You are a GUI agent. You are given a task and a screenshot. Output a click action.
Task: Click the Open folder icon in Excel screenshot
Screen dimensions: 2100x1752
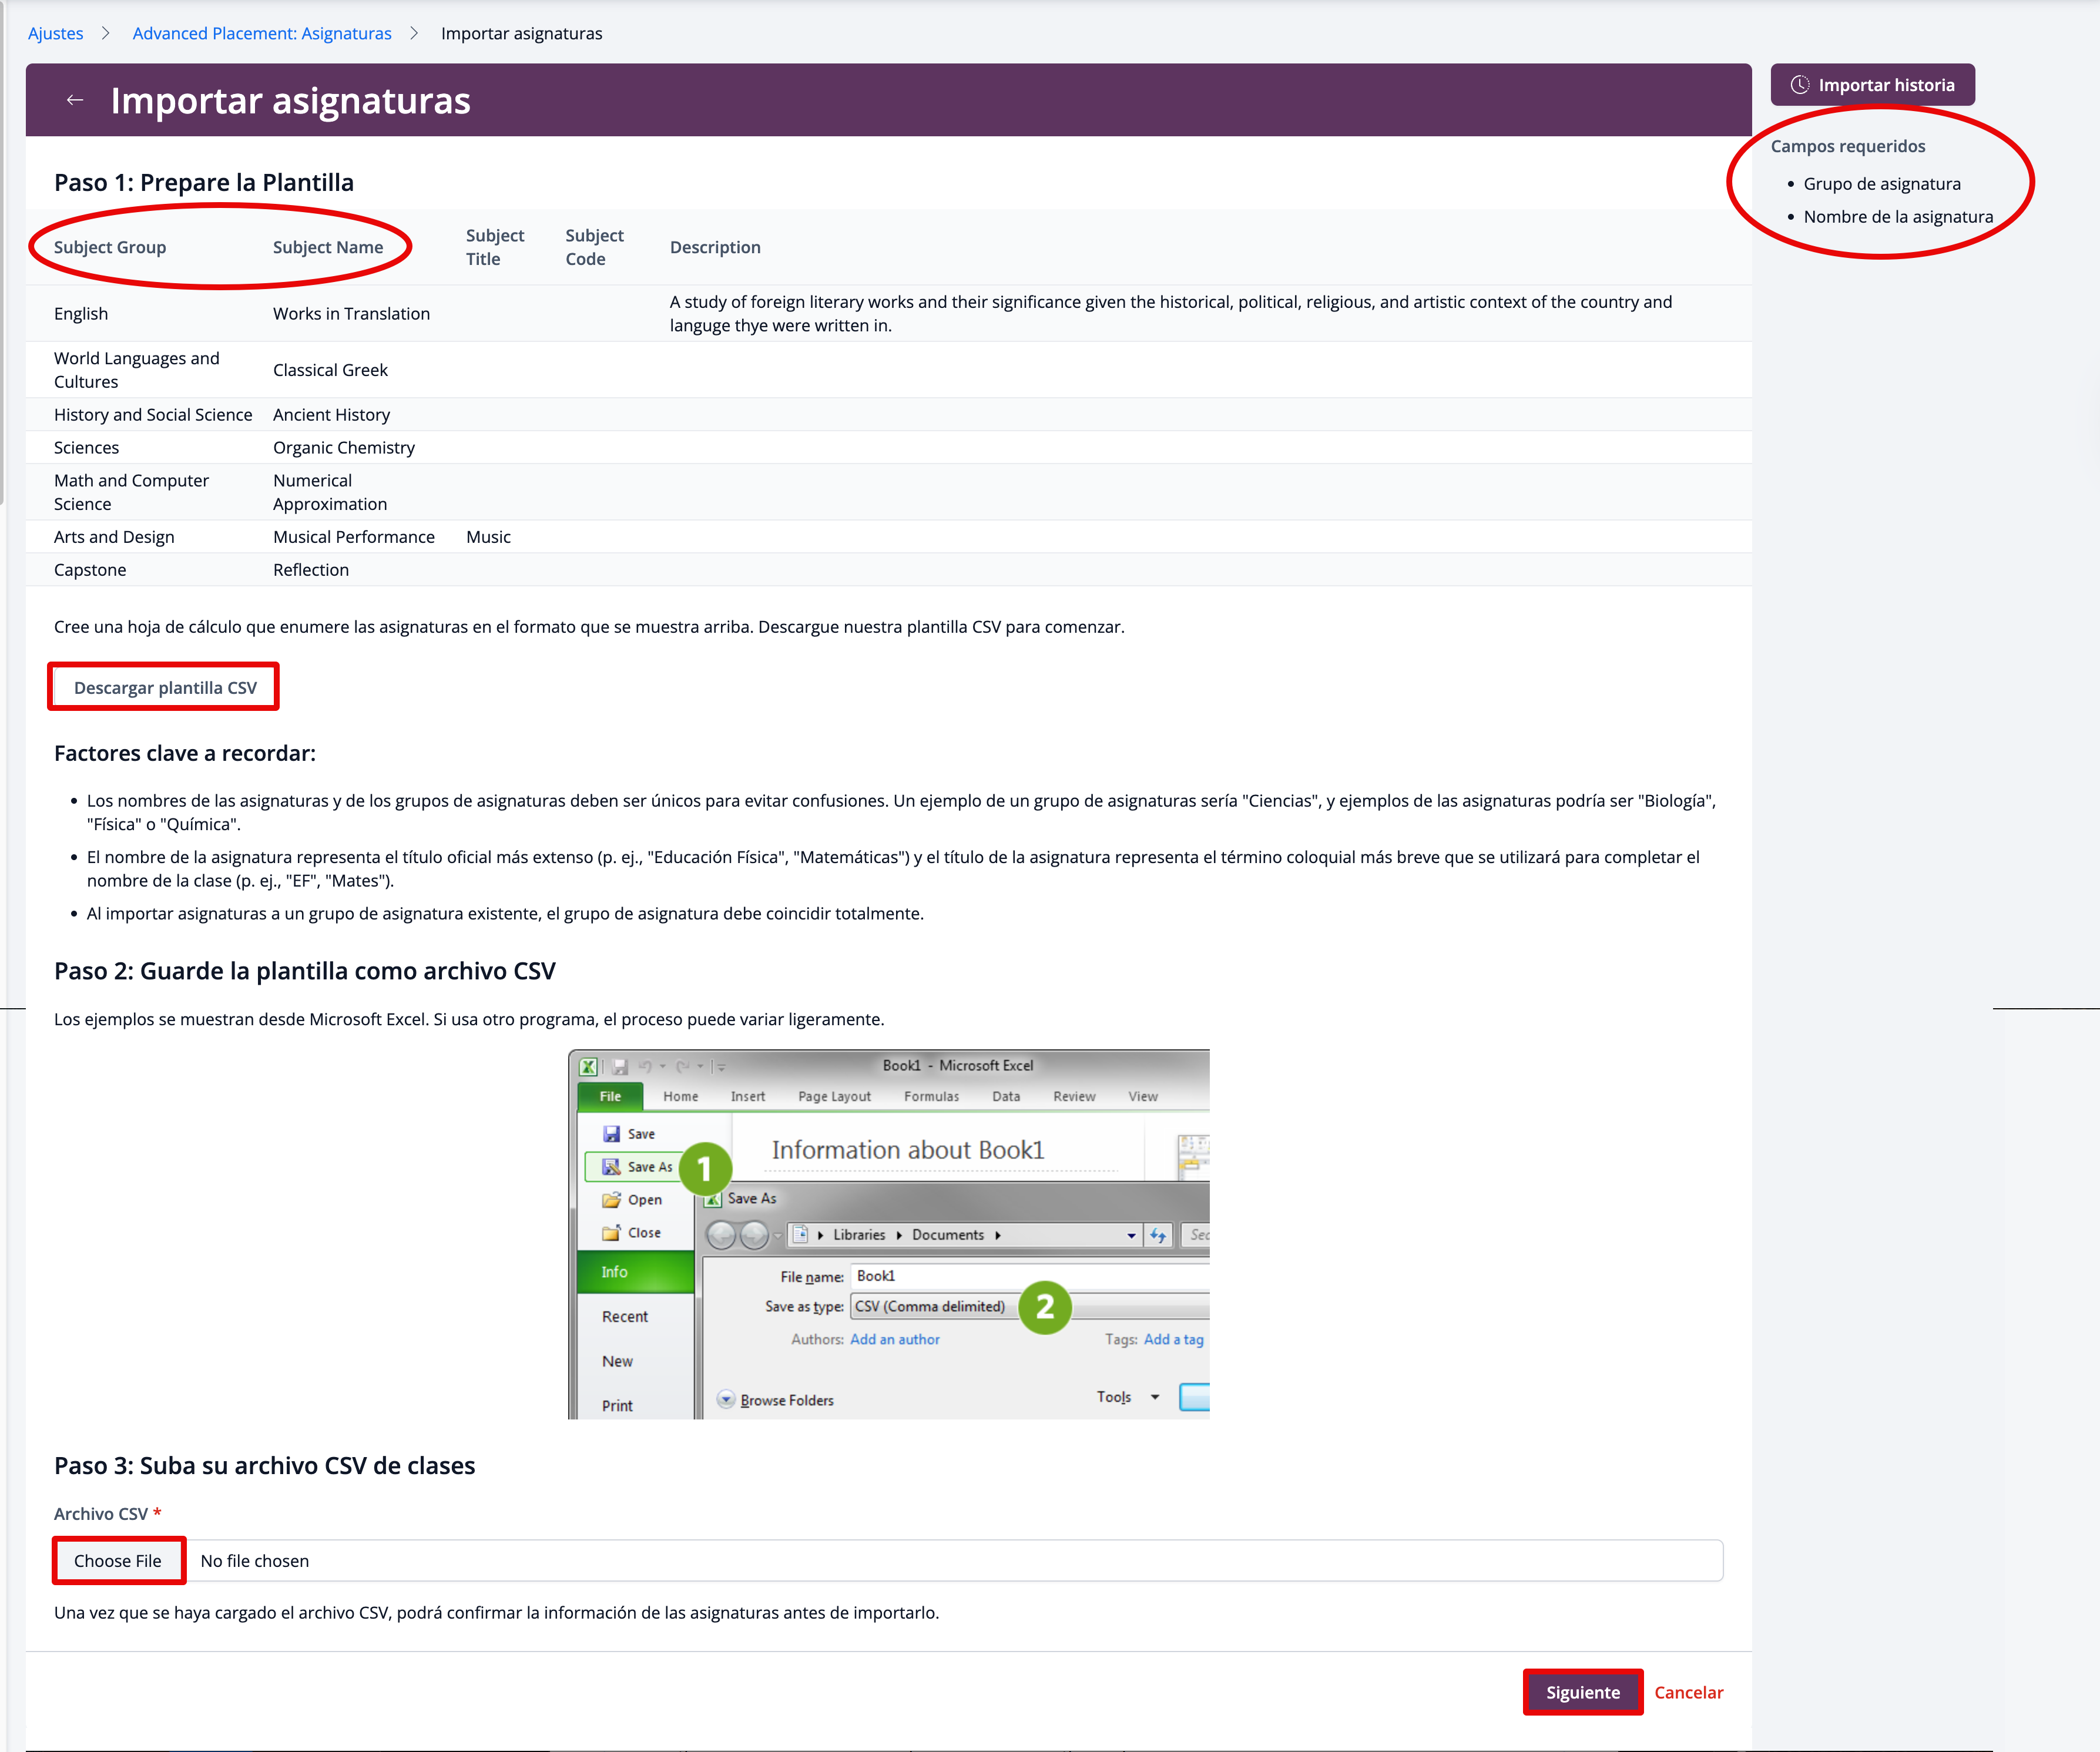point(611,1200)
